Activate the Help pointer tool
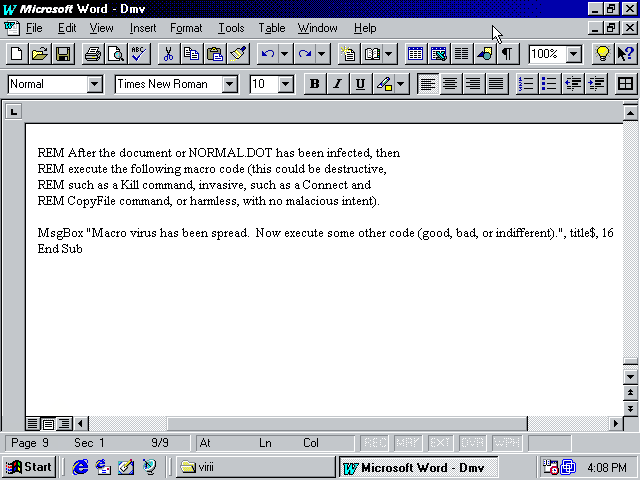The image size is (640, 480). tap(625, 54)
